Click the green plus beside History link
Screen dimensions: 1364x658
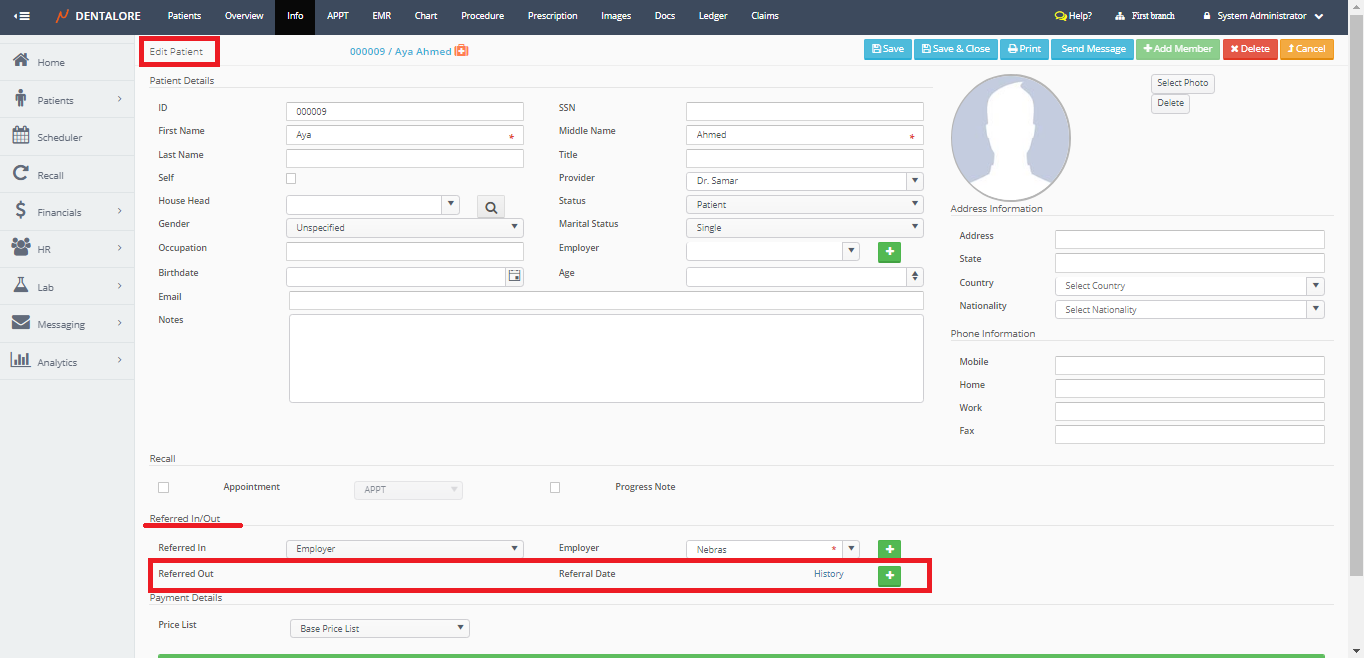(x=889, y=576)
